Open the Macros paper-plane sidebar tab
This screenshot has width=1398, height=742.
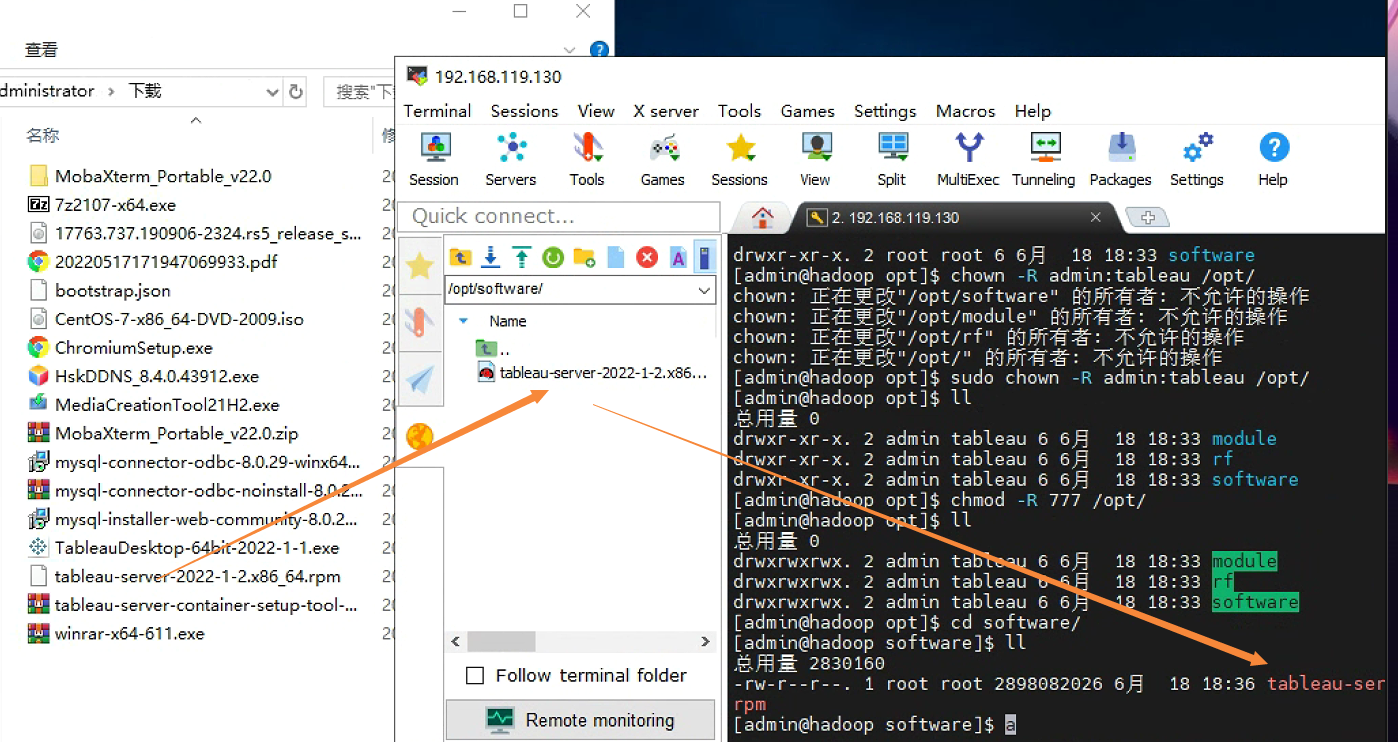[420, 379]
